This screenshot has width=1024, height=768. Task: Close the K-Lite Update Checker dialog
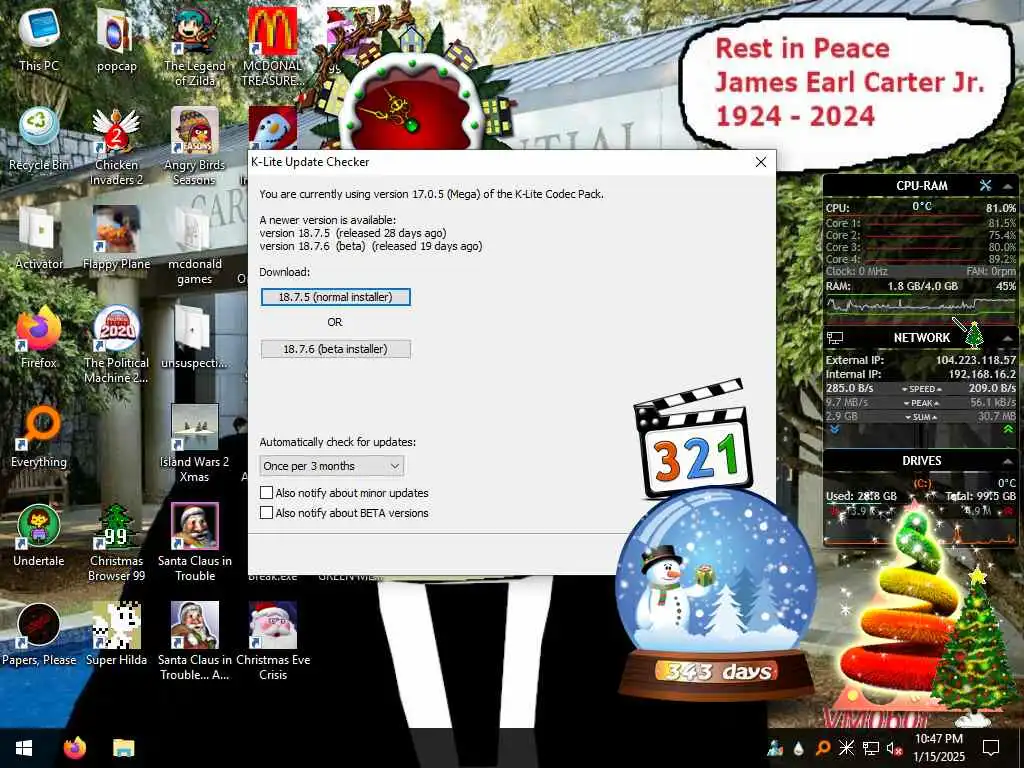761,162
